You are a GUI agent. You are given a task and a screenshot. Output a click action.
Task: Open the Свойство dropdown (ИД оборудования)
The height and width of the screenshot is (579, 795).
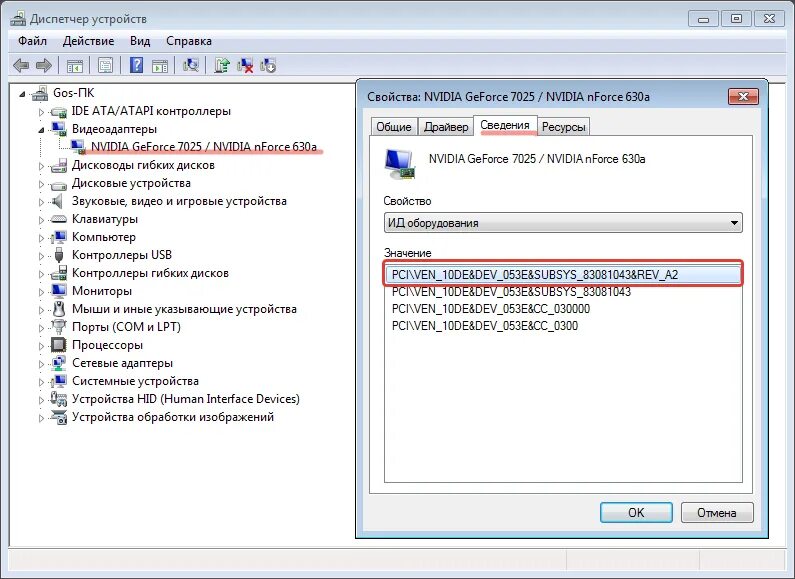pos(563,223)
